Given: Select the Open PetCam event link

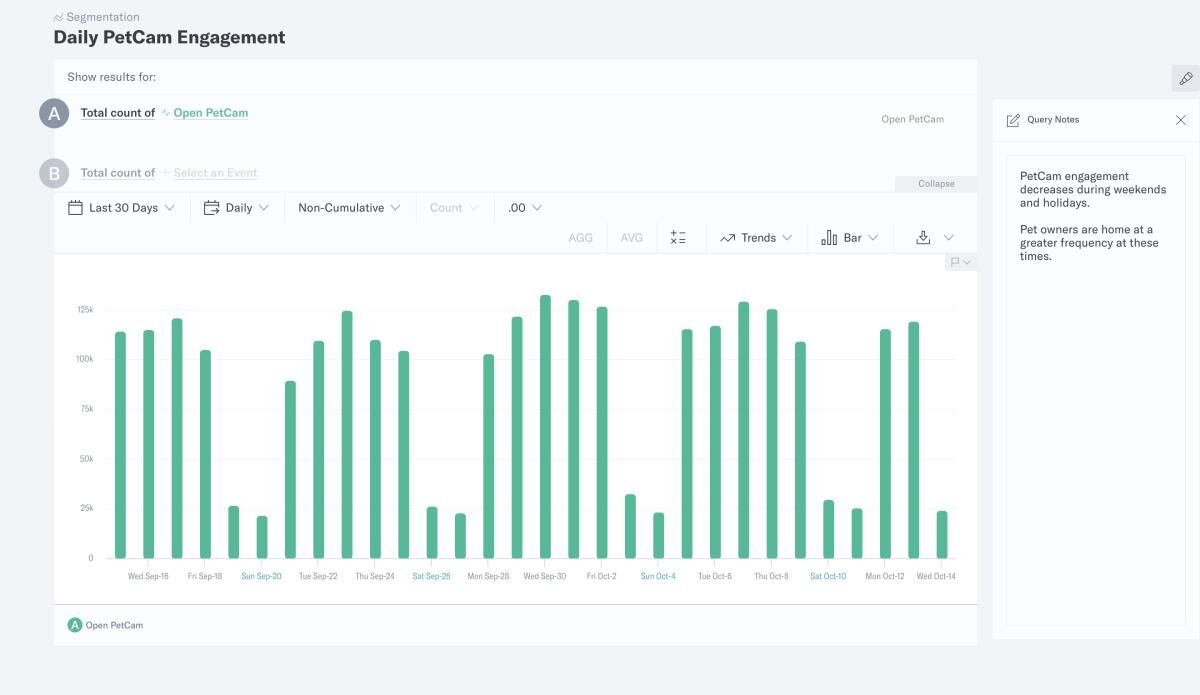Looking at the screenshot, I should (x=210, y=113).
